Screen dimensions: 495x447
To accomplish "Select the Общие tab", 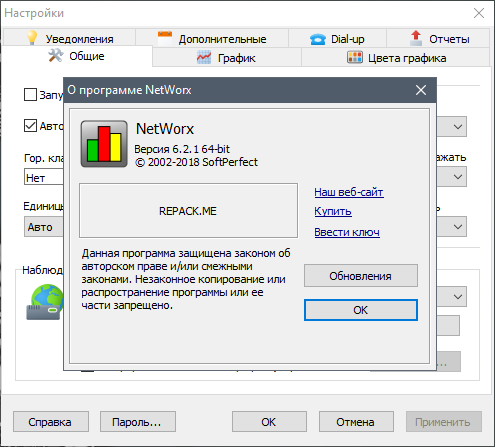I will pyautogui.click(x=76, y=56).
